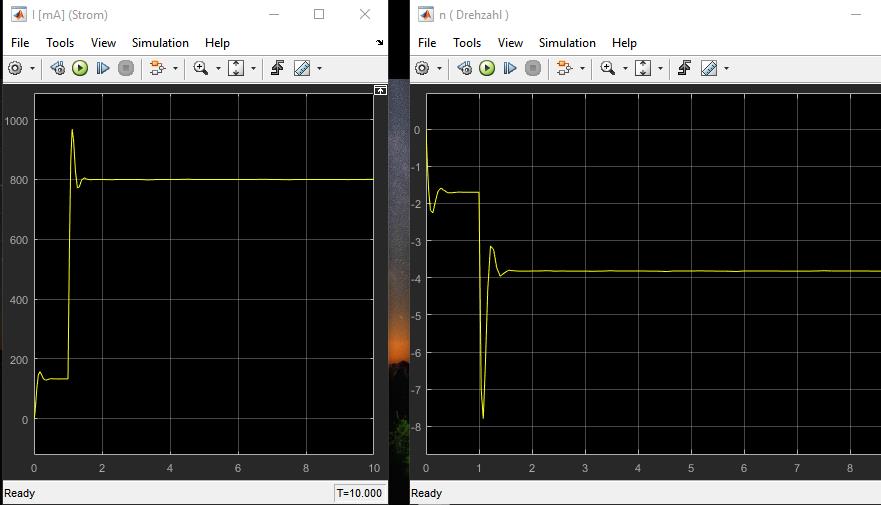Screen dimensions: 881x505
Task: Open Simulation menu in Drehzahl scope
Action: tap(567, 43)
